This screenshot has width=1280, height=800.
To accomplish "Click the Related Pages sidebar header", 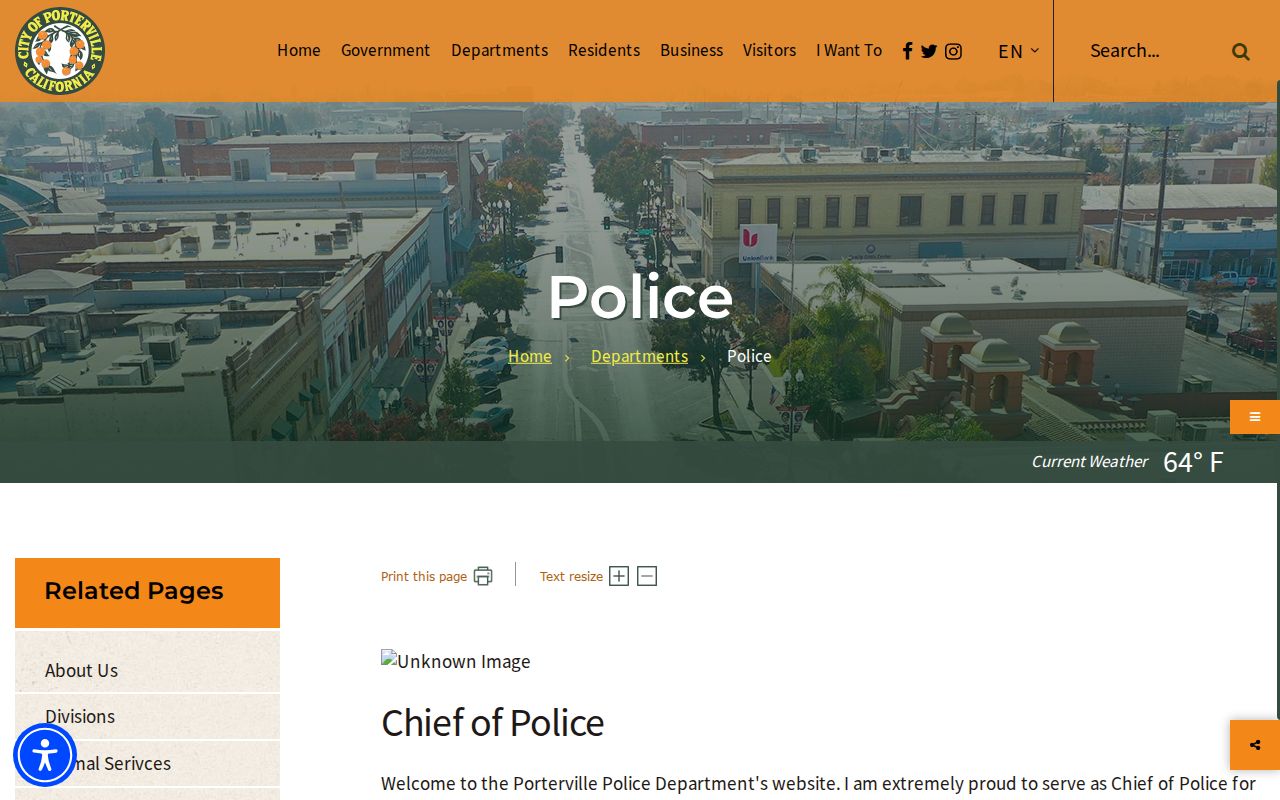I will [147, 592].
